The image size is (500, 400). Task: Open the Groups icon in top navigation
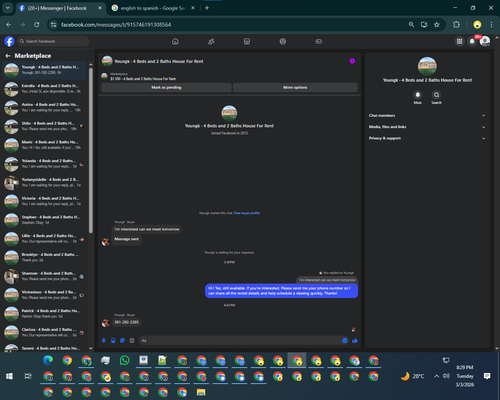coord(283,41)
